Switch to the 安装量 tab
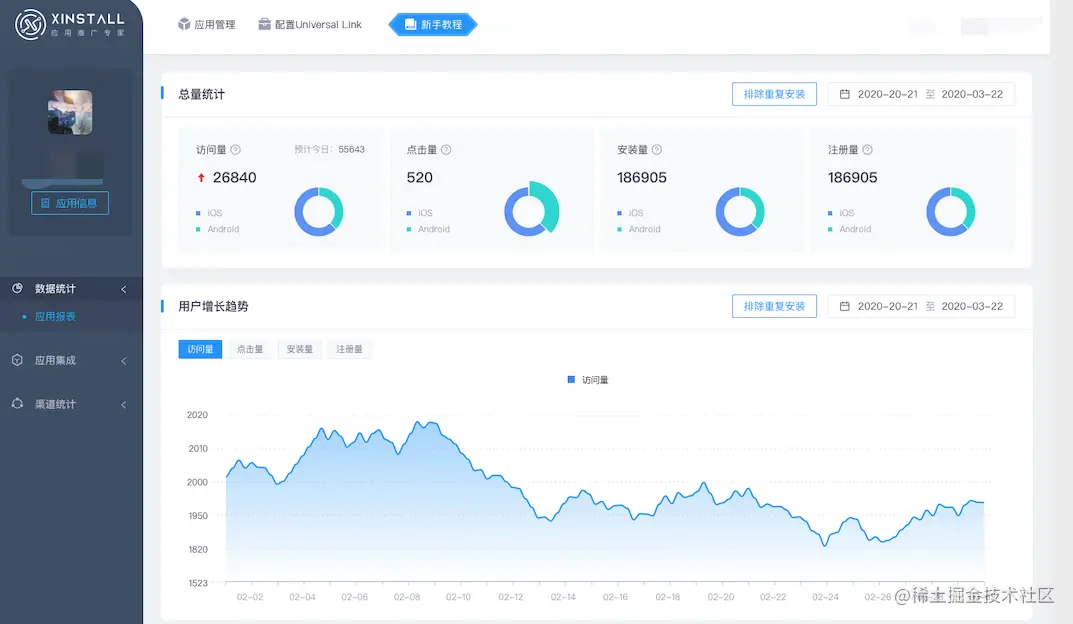This screenshot has width=1073, height=624. pos(299,348)
